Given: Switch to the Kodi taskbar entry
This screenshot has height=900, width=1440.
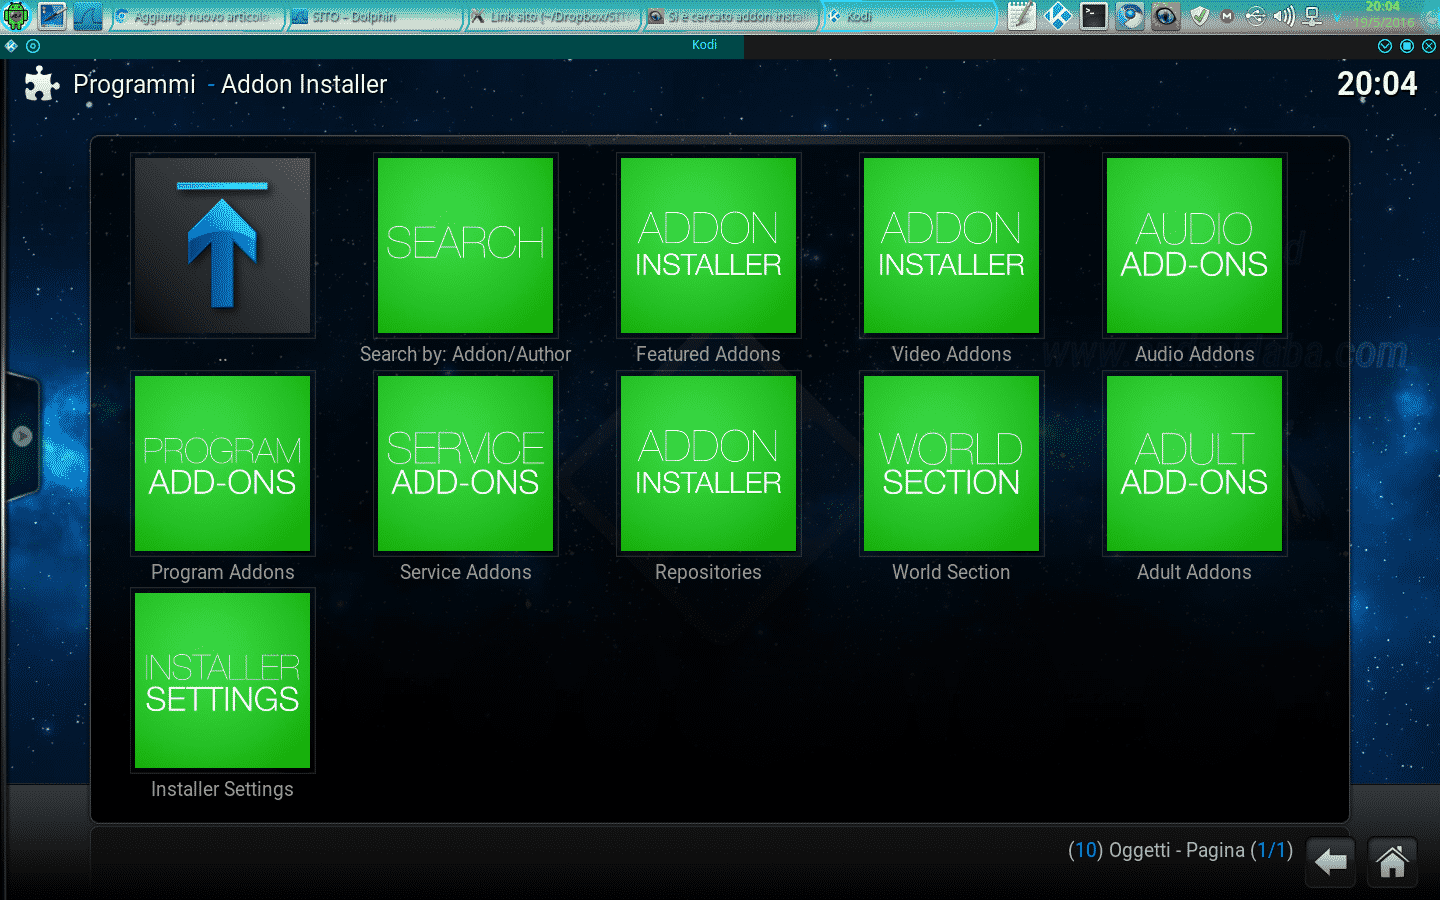Looking at the screenshot, I should coord(908,17).
